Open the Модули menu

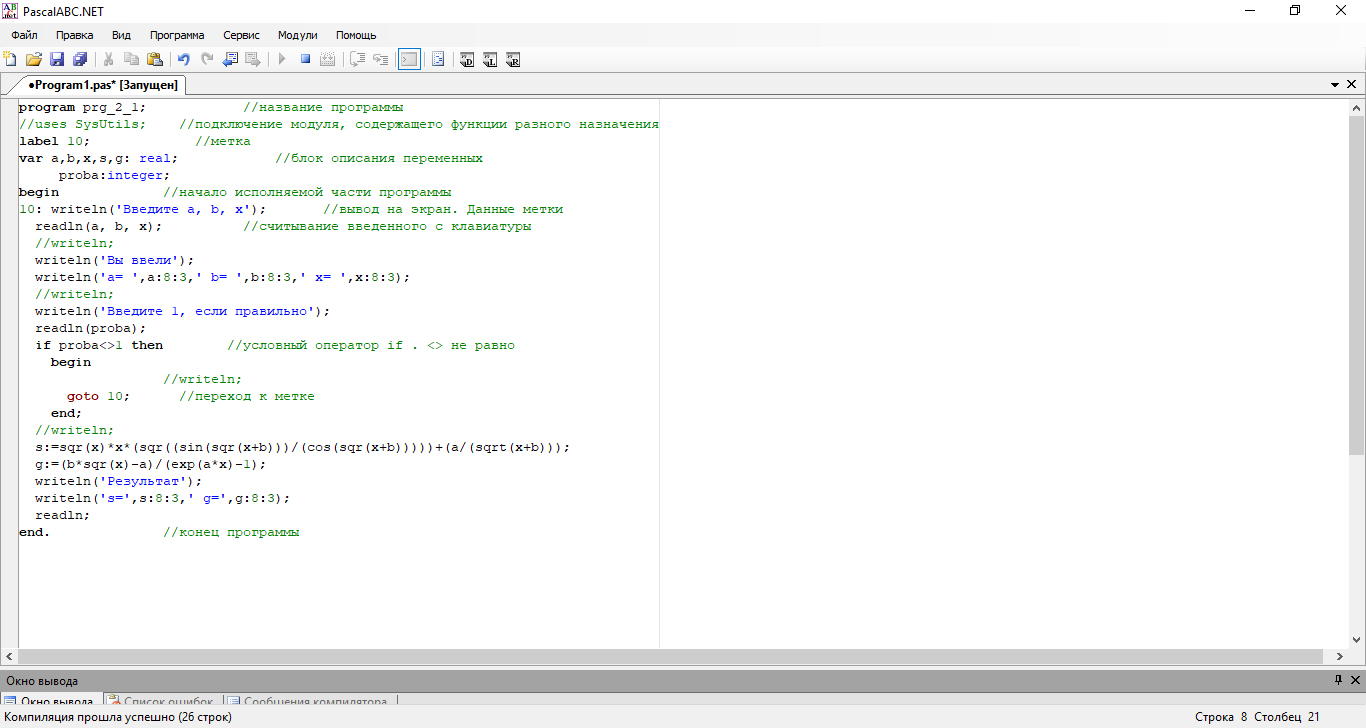[298, 35]
